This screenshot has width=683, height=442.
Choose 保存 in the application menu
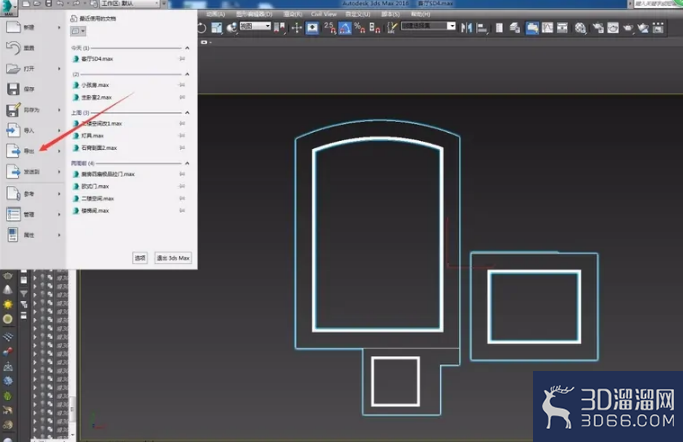tap(31, 89)
